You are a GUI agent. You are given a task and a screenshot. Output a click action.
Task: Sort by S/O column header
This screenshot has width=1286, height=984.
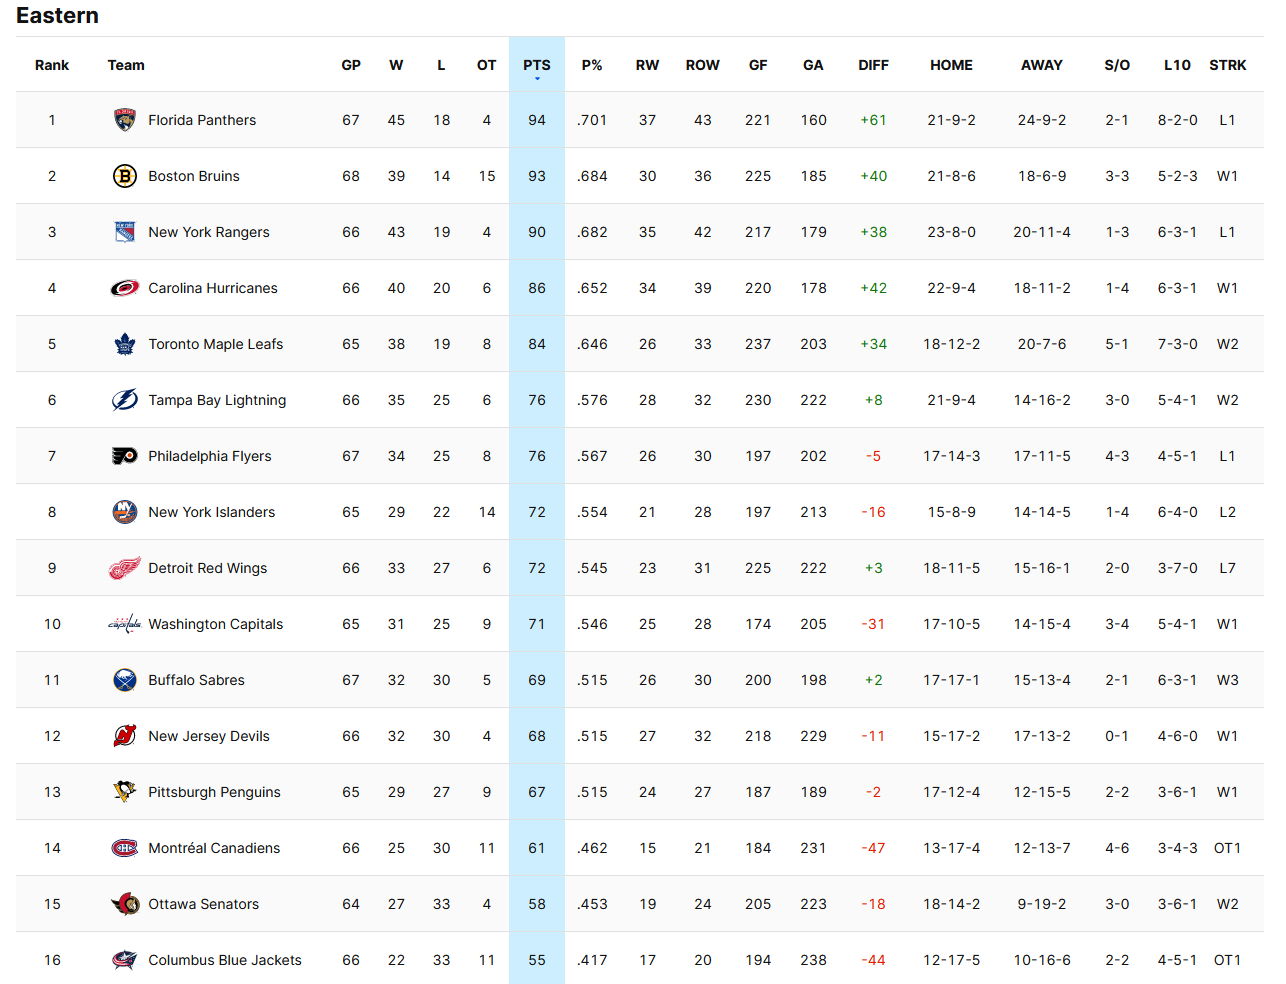[1117, 65]
